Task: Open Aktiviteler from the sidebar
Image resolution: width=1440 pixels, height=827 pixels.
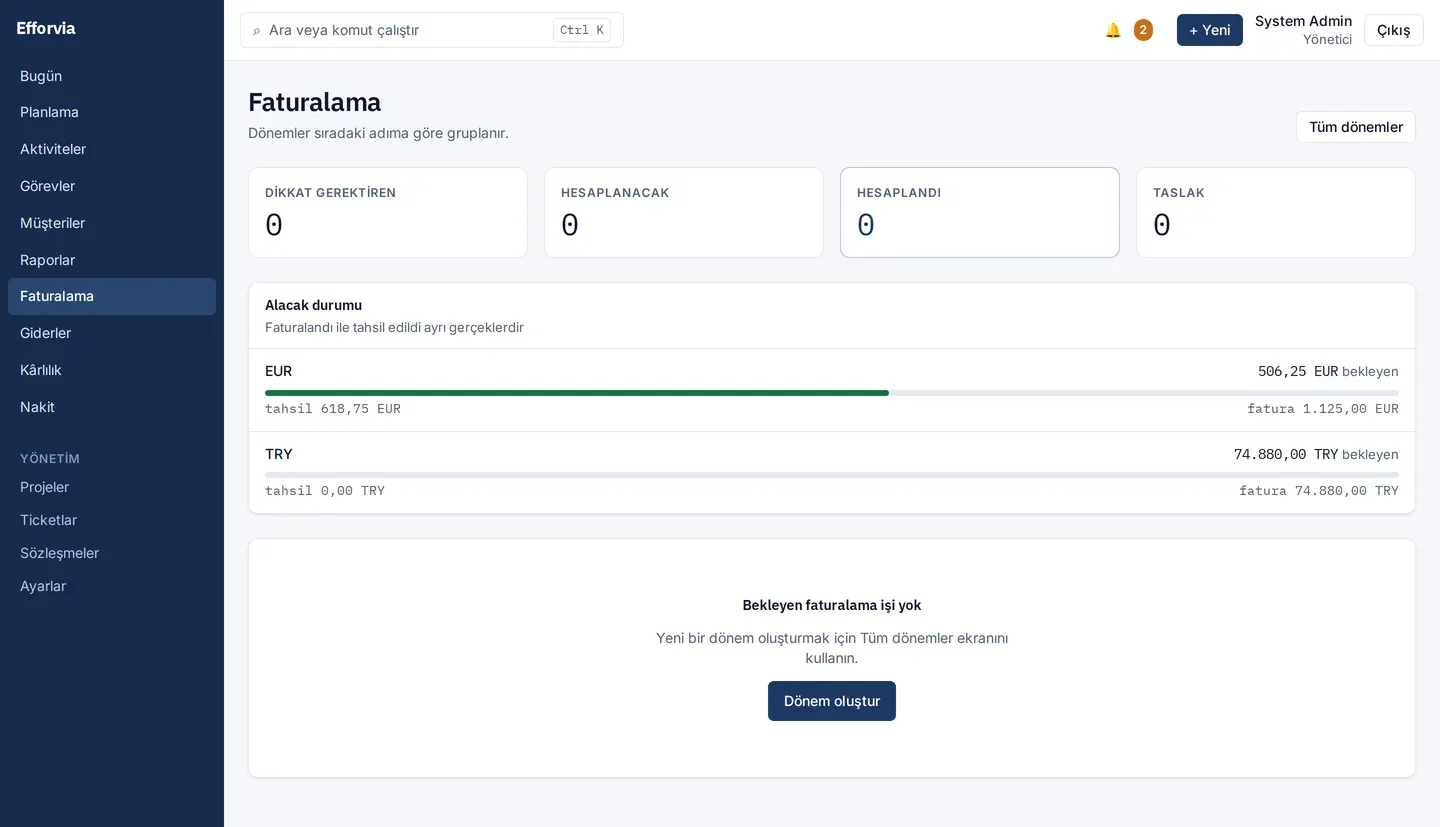Action: (112, 149)
